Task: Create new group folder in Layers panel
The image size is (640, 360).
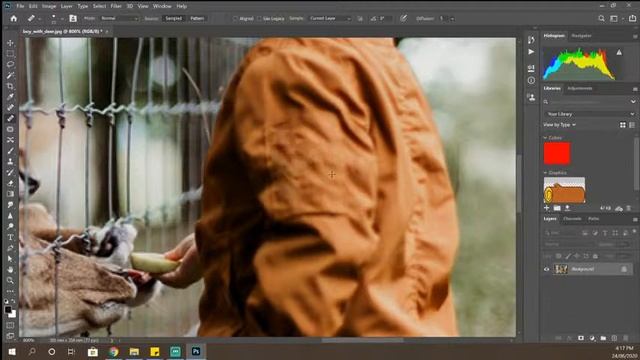Action: tap(603, 338)
